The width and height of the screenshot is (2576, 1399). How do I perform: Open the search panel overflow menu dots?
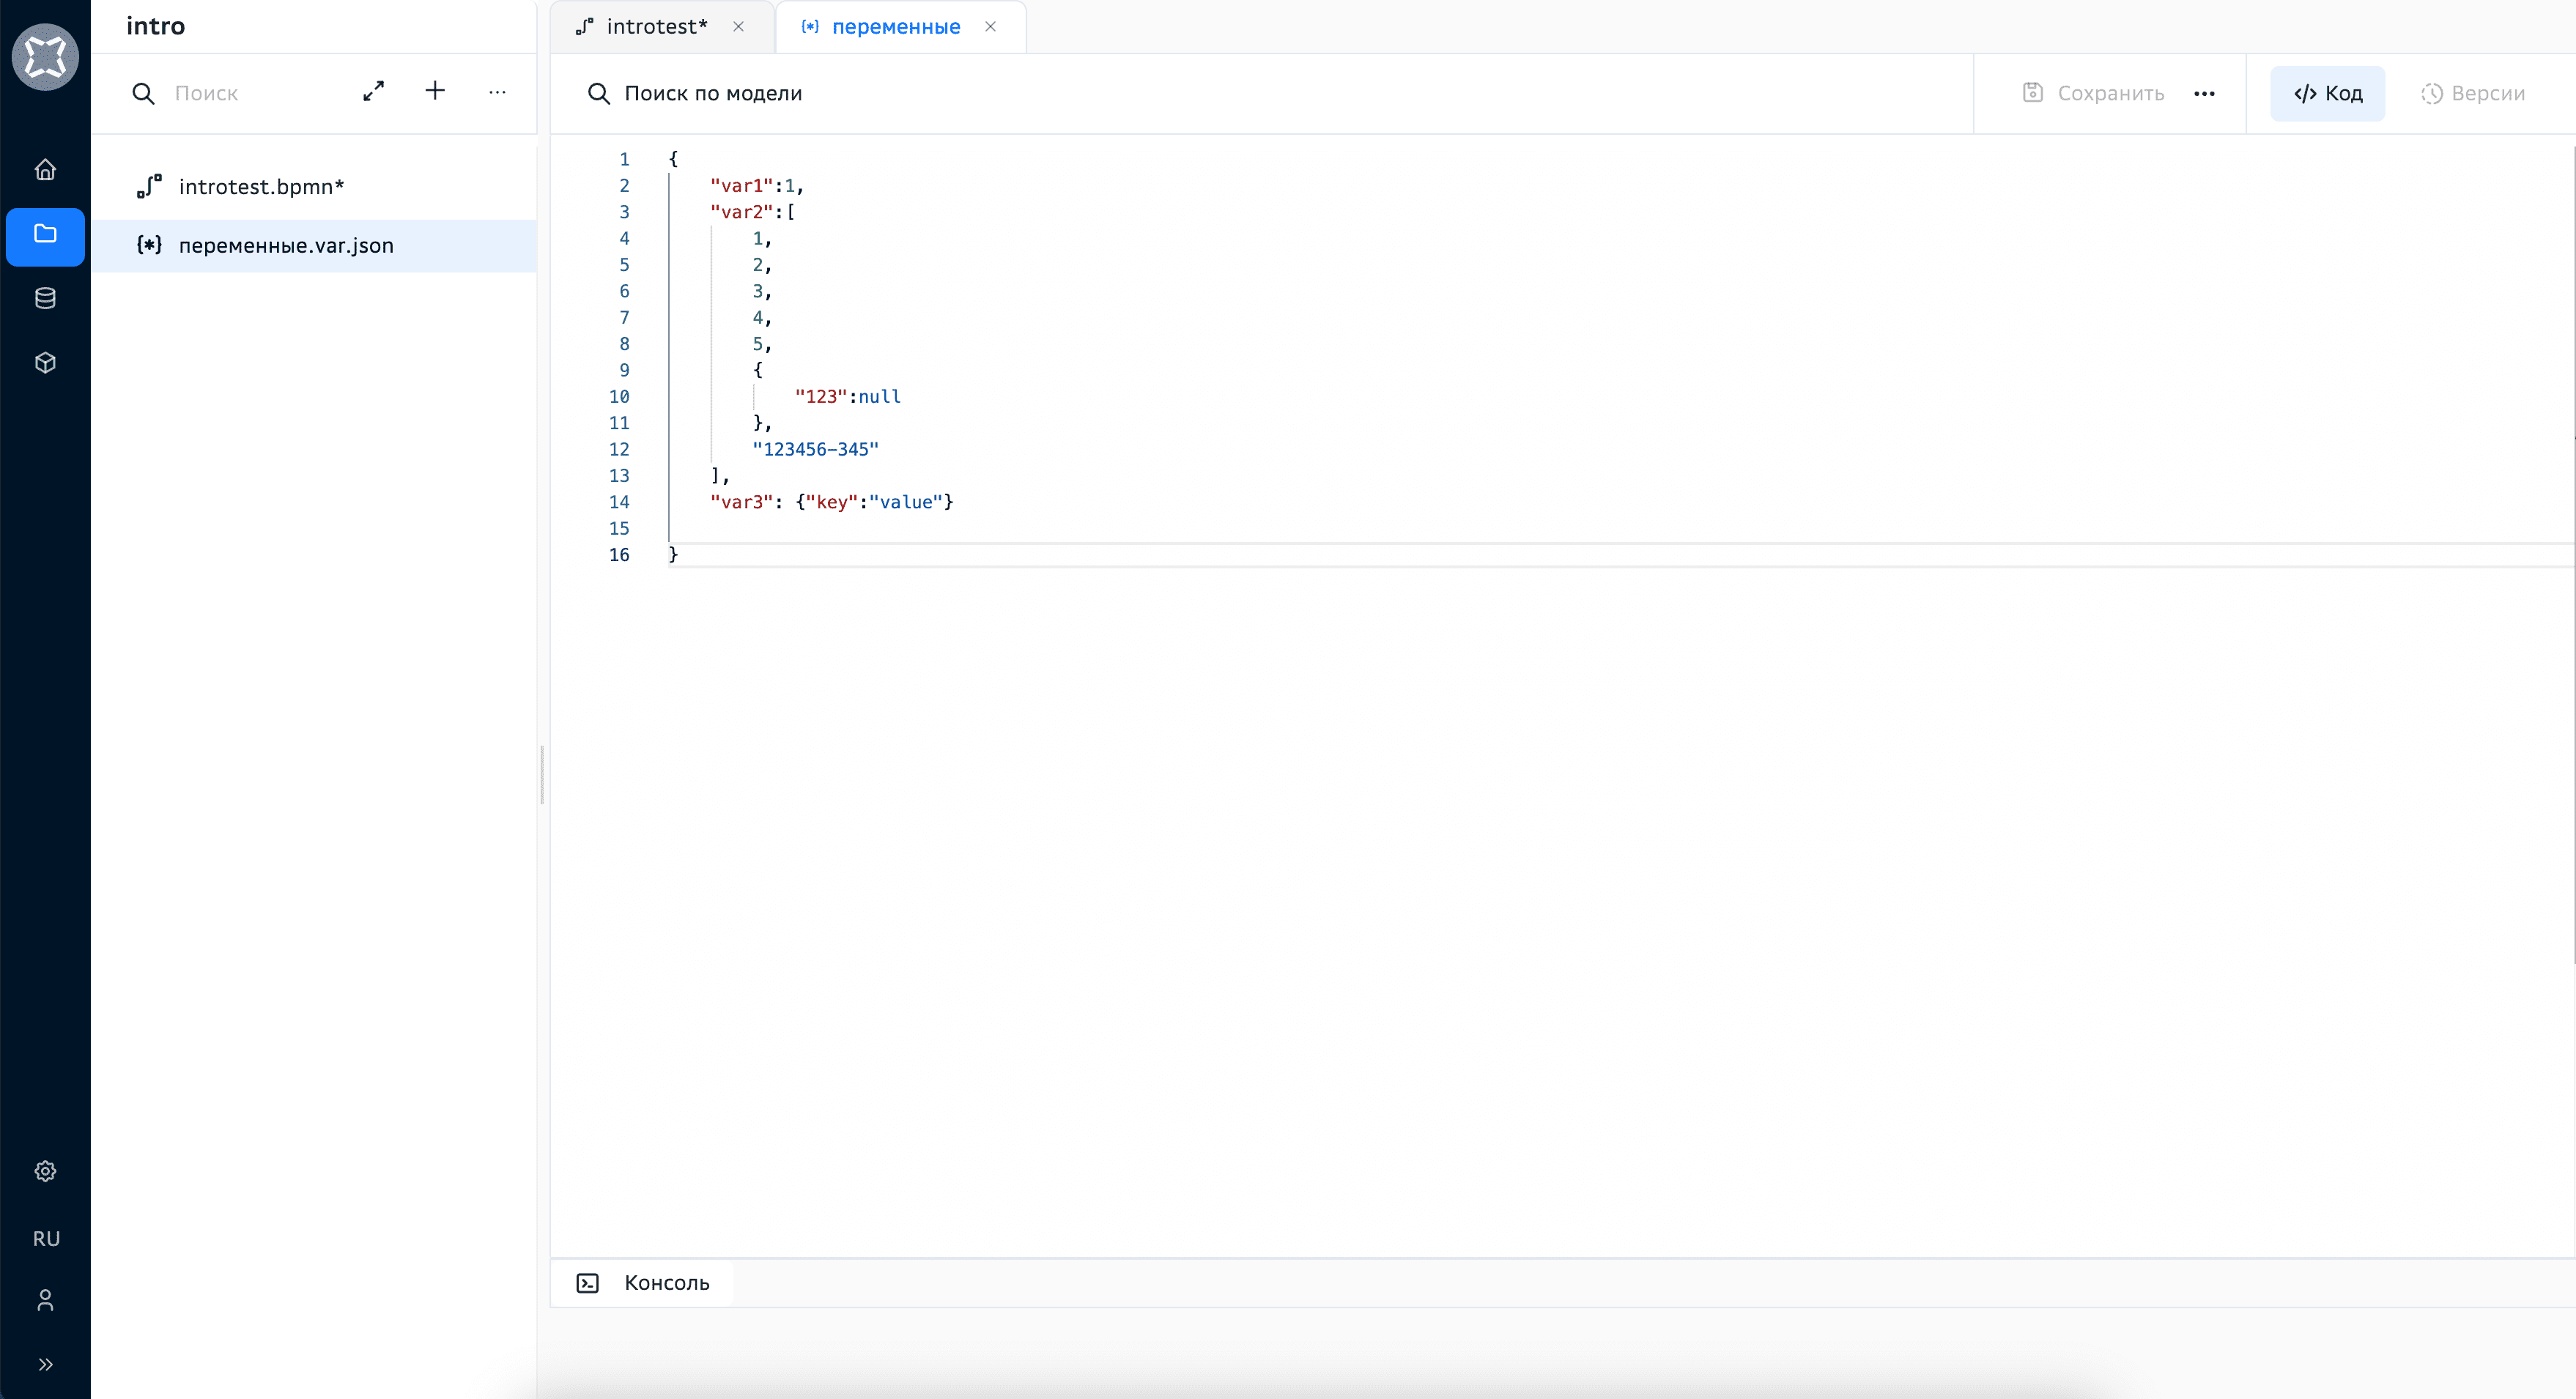(x=497, y=92)
